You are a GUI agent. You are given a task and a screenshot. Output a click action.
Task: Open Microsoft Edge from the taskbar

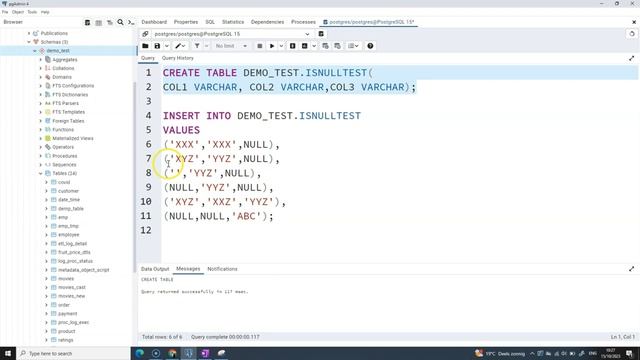coord(140,353)
